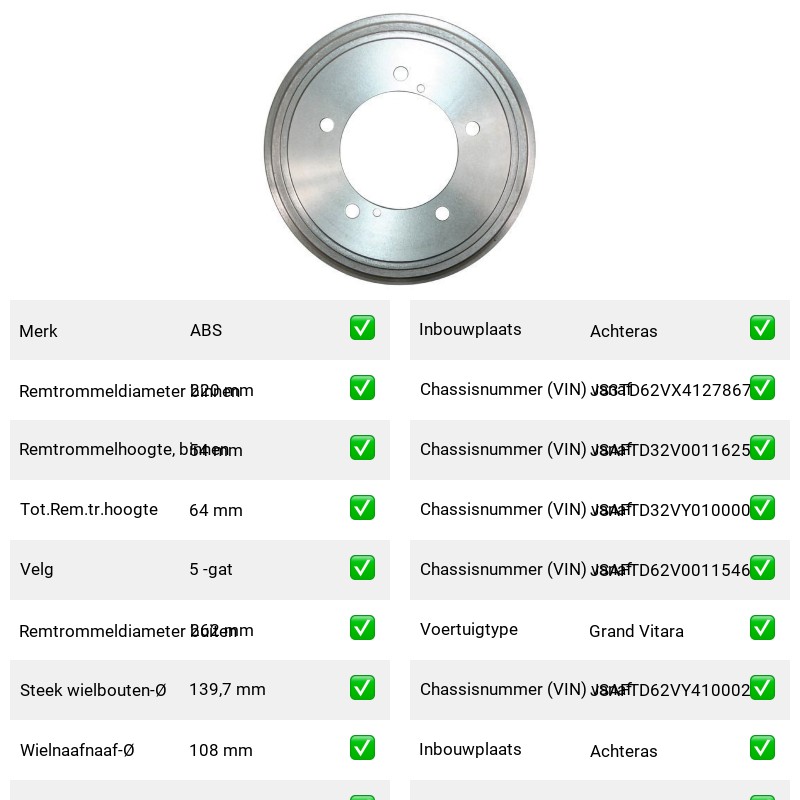
Task: Click the green checkmark beside Steek wielbouten 139,7 mm
Action: coord(362,688)
